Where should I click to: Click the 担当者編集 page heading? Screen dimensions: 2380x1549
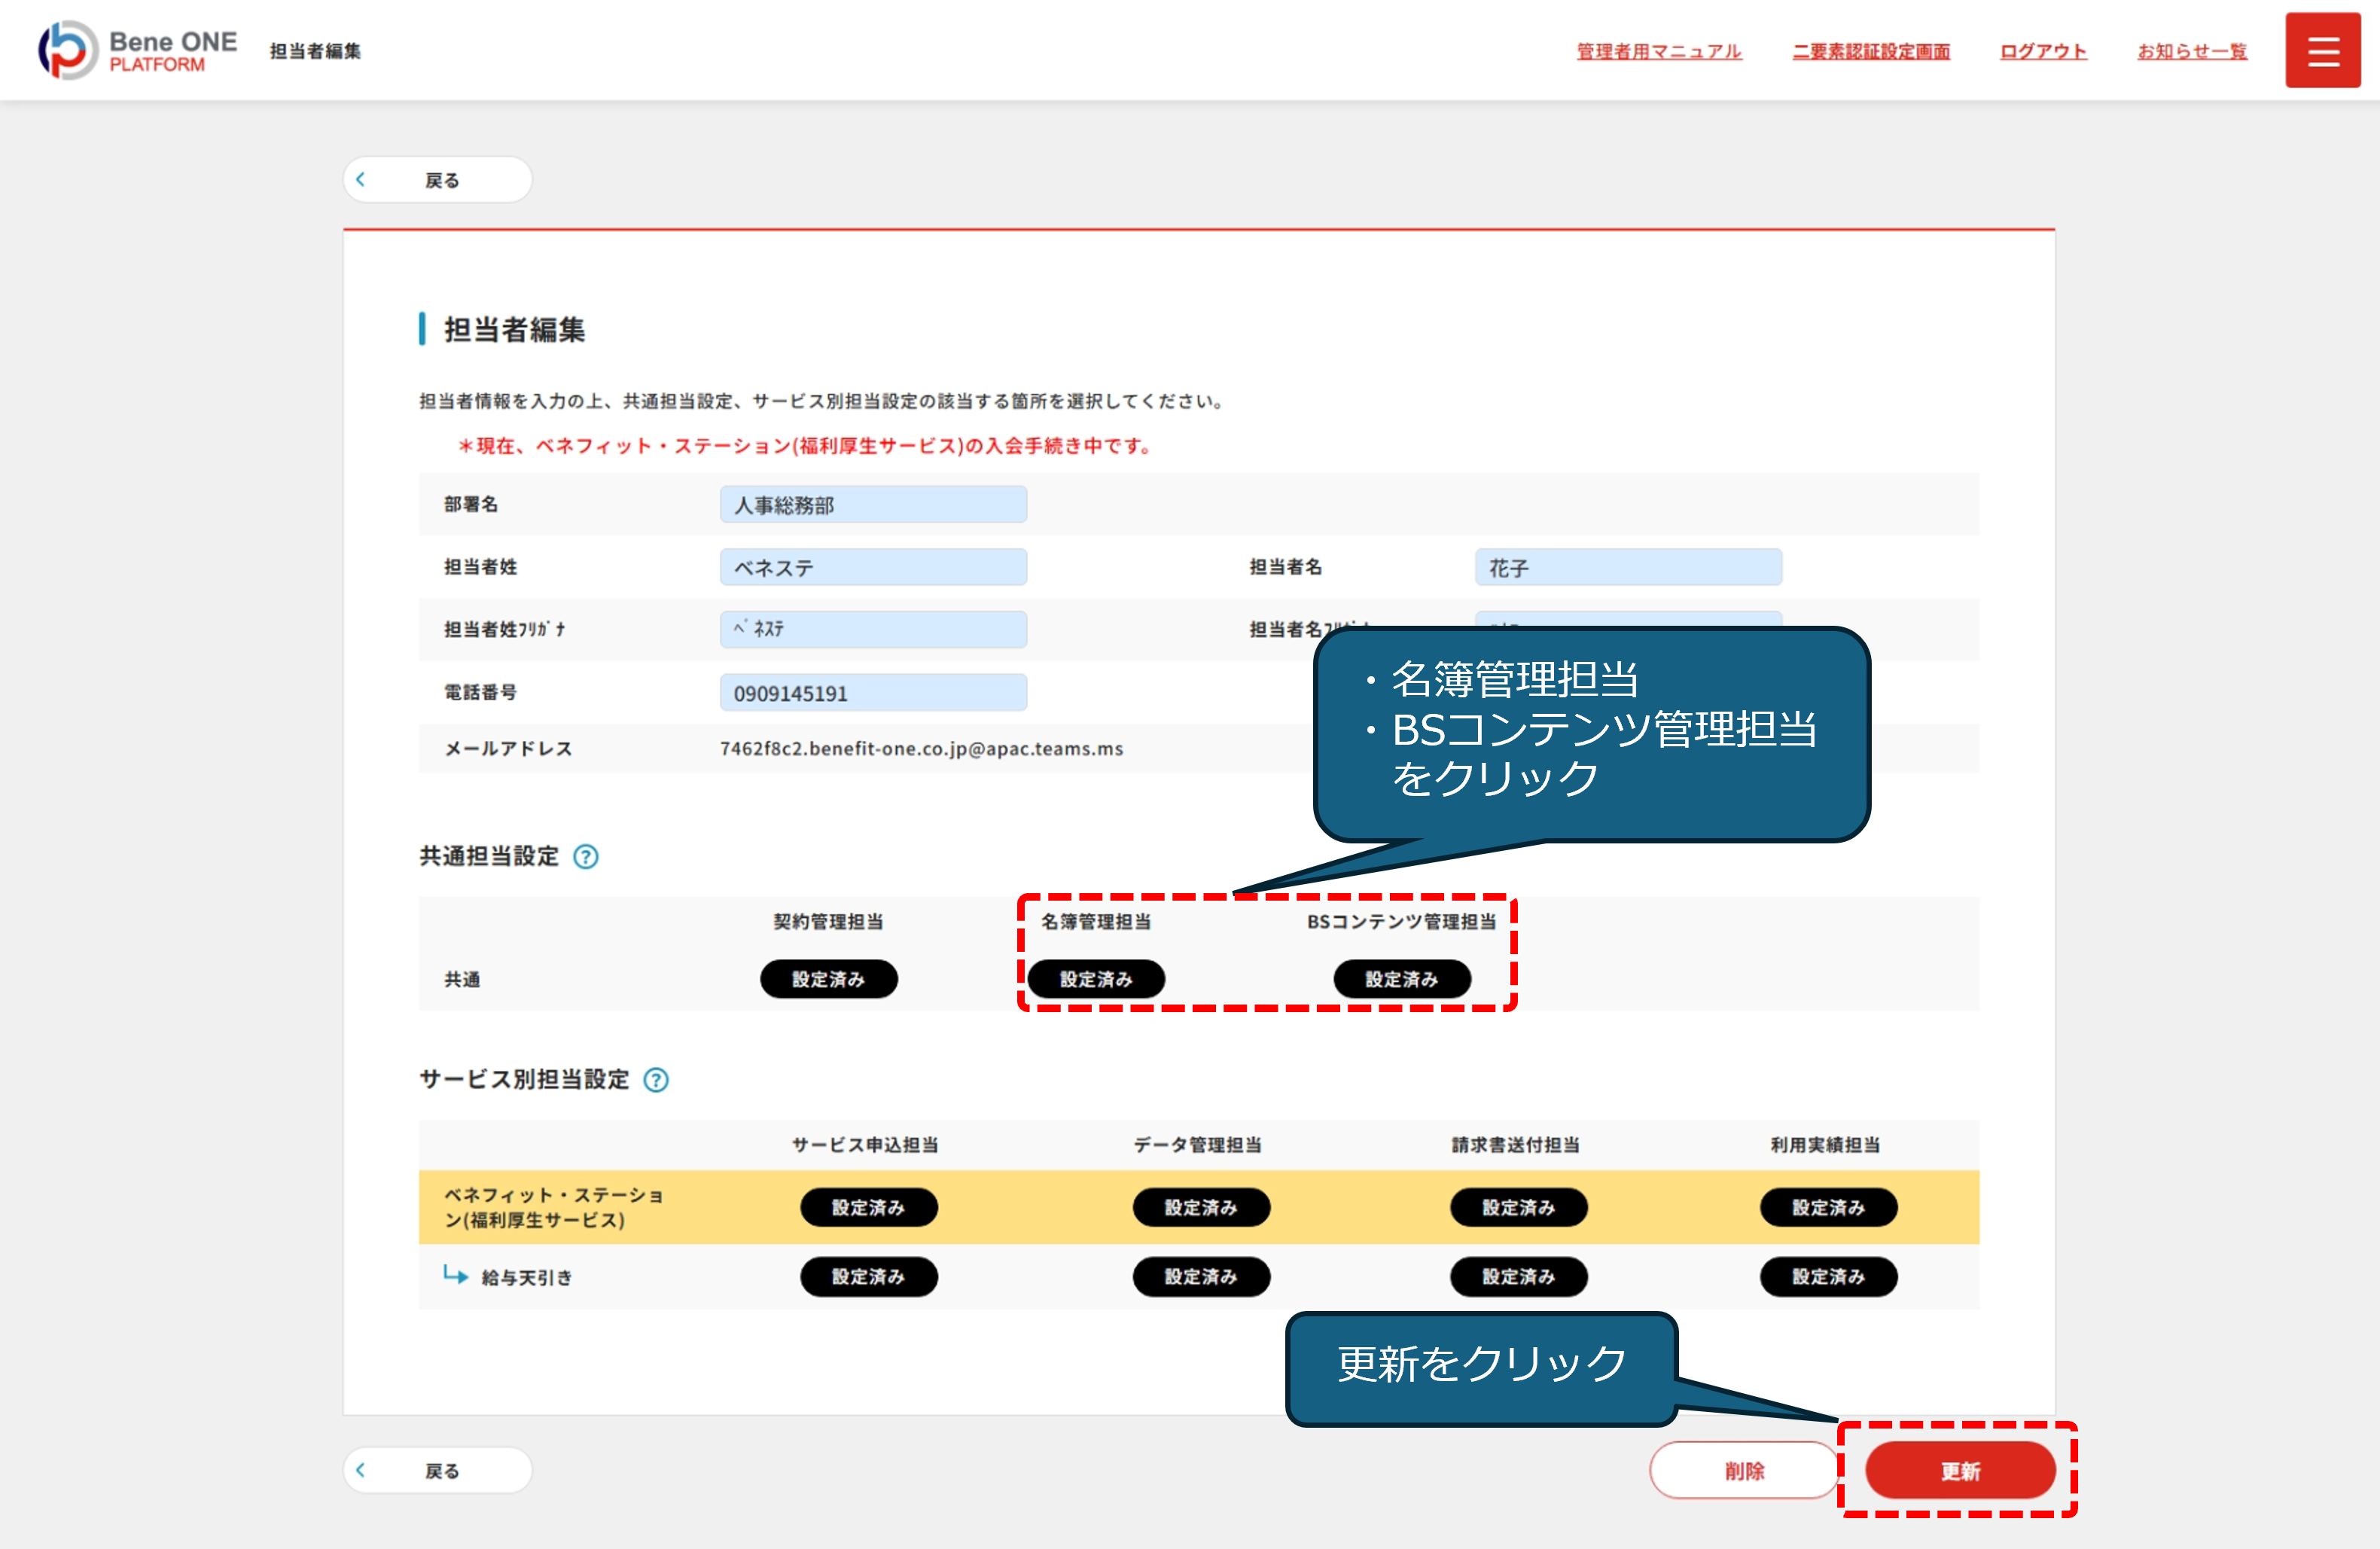coord(514,330)
